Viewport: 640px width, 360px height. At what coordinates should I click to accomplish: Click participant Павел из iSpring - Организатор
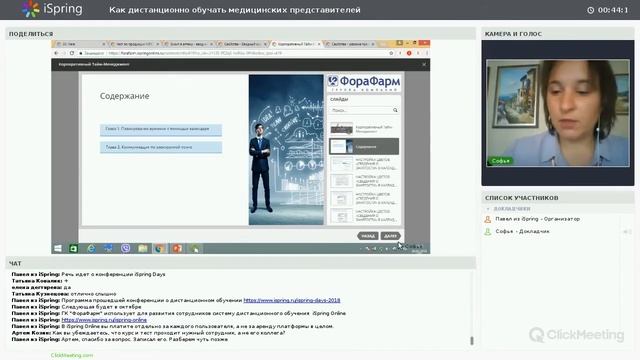click(x=537, y=219)
